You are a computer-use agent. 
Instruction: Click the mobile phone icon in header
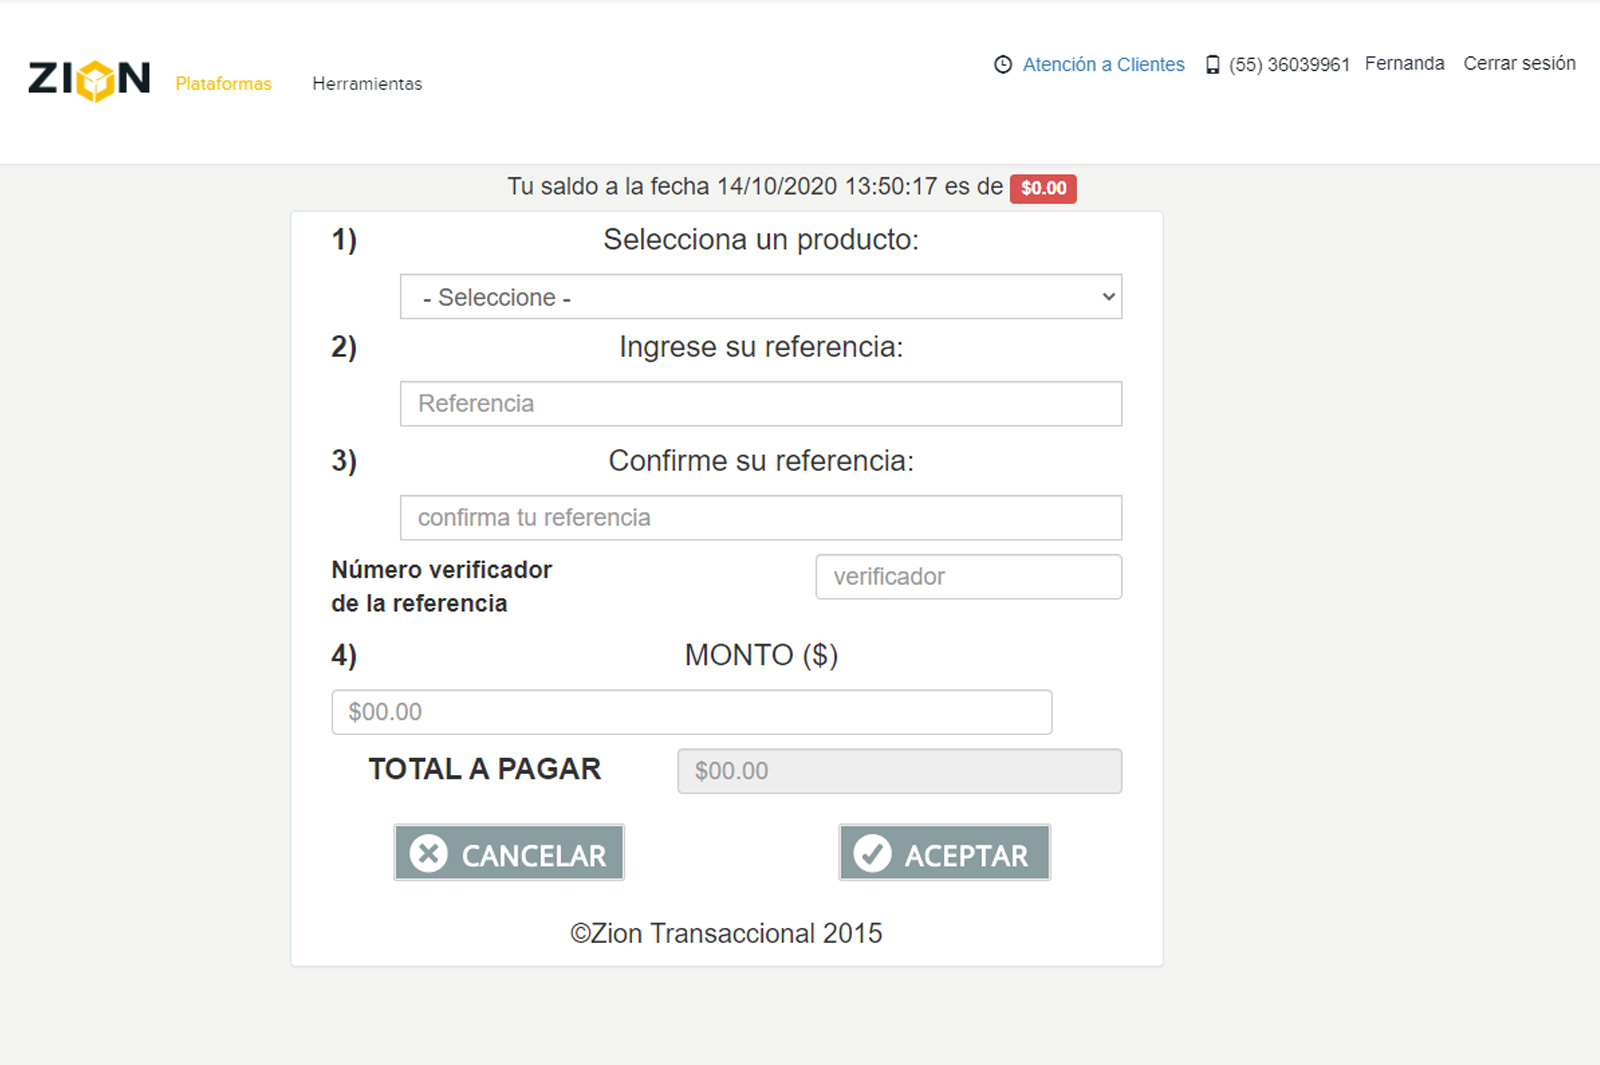pyautogui.click(x=1212, y=65)
